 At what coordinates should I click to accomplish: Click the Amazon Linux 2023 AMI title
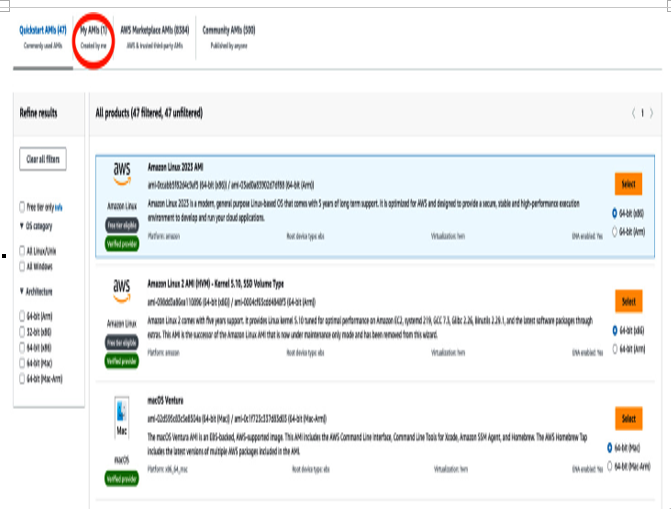175,167
